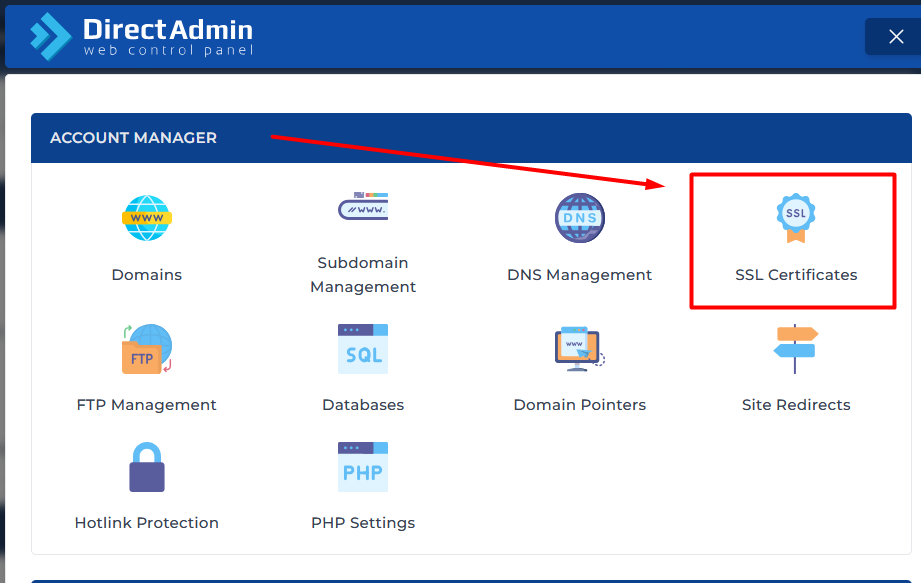921x583 pixels.
Task: Open the PHP Settings icon
Action: [363, 467]
